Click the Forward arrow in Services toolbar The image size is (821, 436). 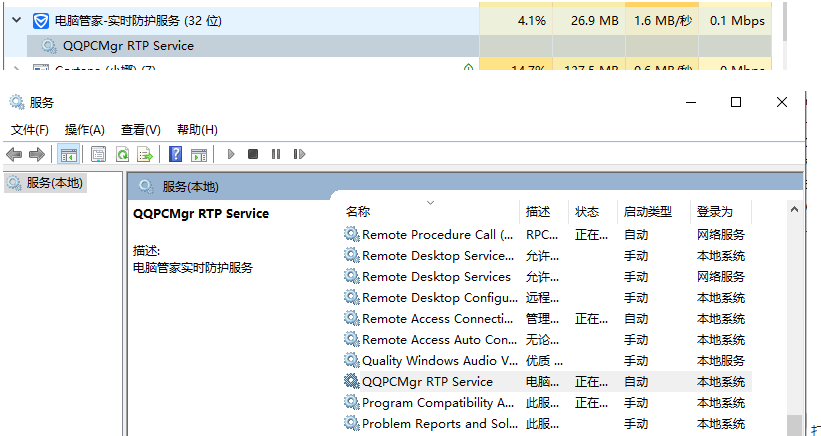point(37,154)
